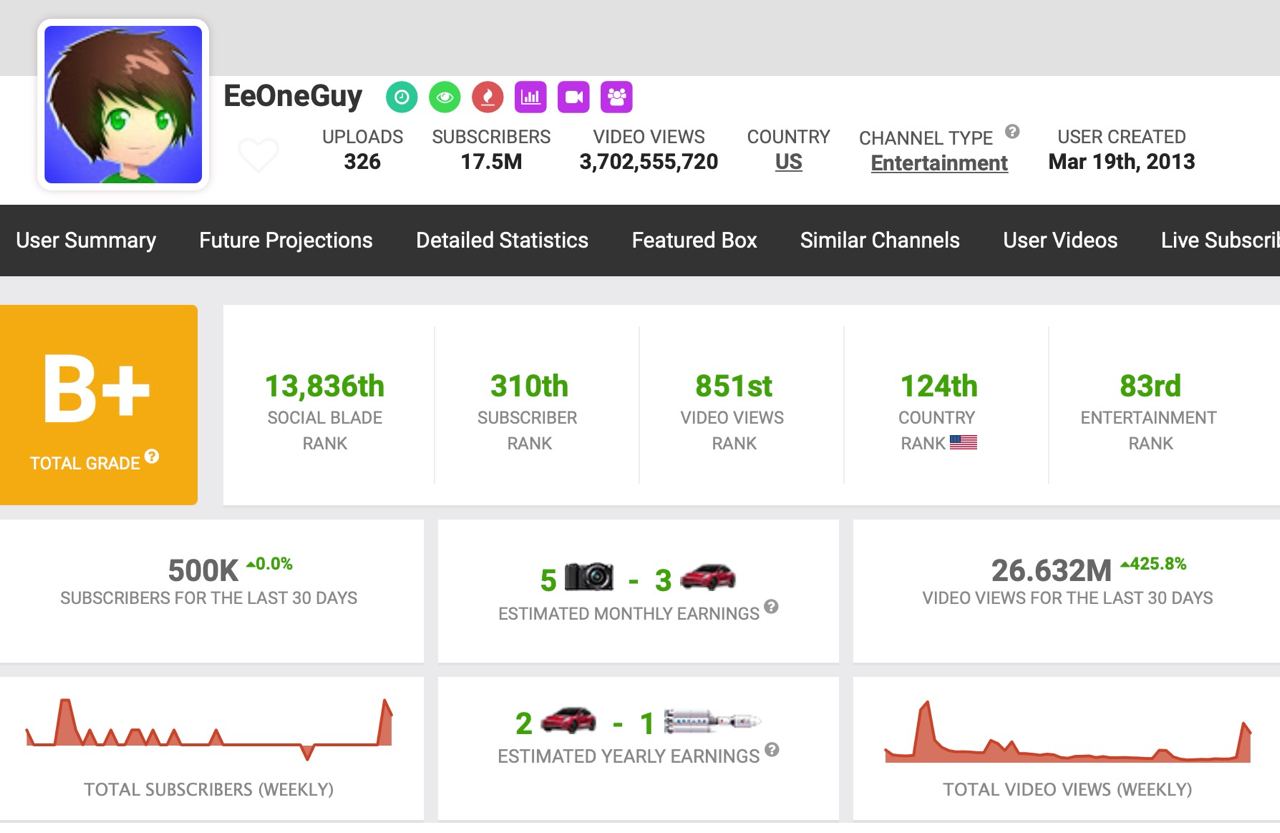Follow the Entertainment channel type link

pyautogui.click(x=939, y=163)
